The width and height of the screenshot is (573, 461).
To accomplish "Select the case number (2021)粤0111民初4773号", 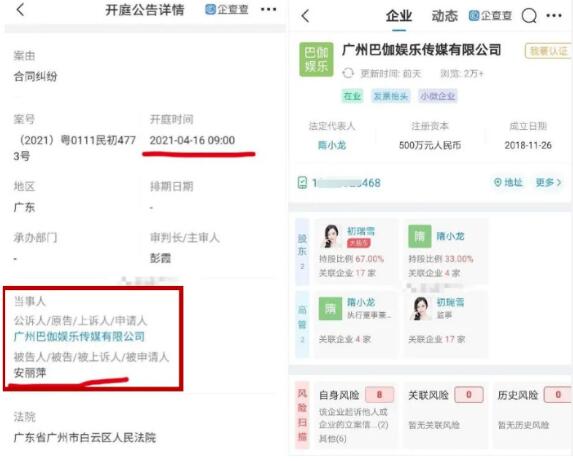I will (x=75, y=148).
